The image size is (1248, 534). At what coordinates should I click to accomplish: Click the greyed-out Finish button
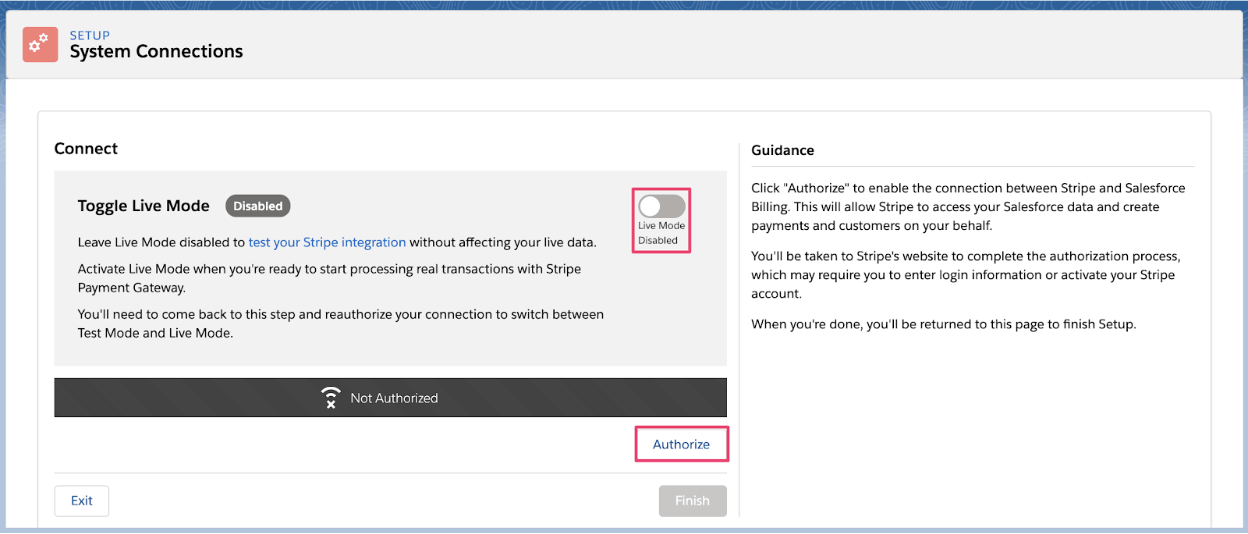pyautogui.click(x=692, y=501)
